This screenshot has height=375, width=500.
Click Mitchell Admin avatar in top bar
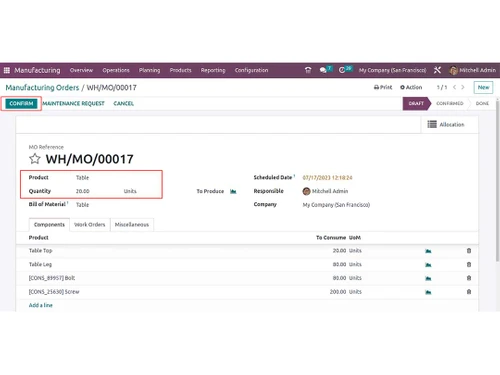[453, 70]
